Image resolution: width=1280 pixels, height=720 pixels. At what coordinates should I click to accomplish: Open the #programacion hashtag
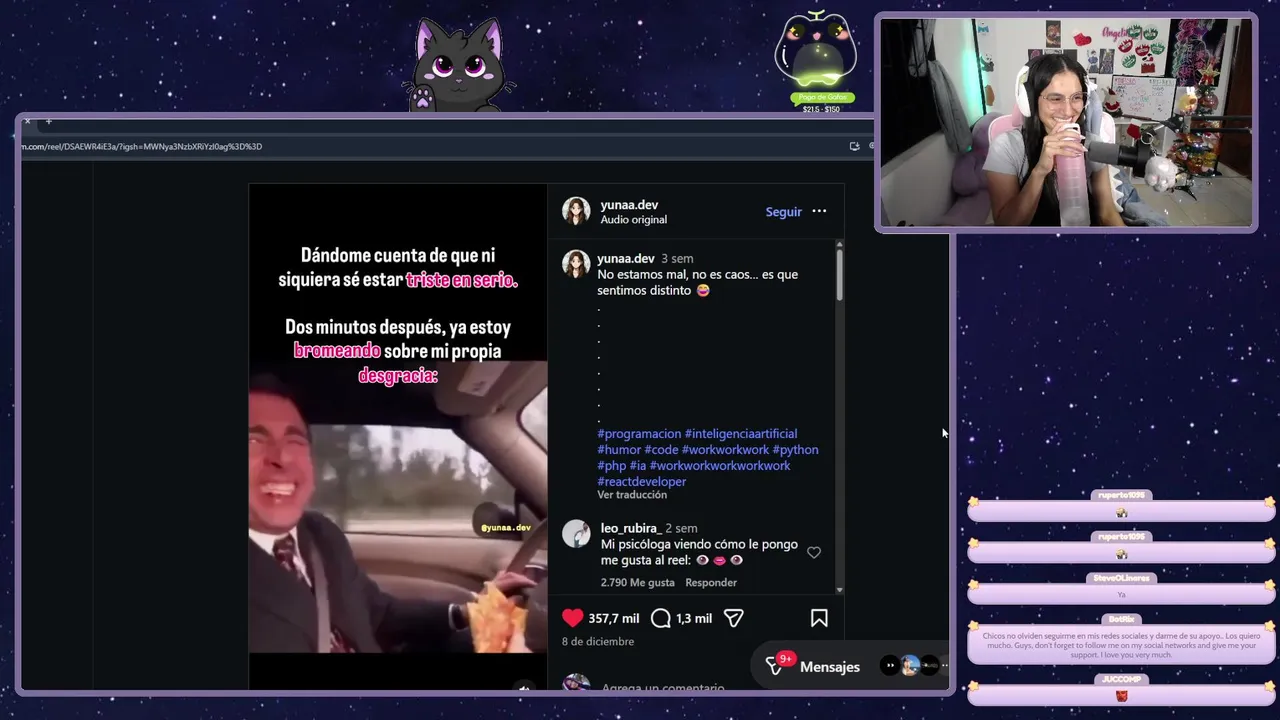tap(639, 433)
